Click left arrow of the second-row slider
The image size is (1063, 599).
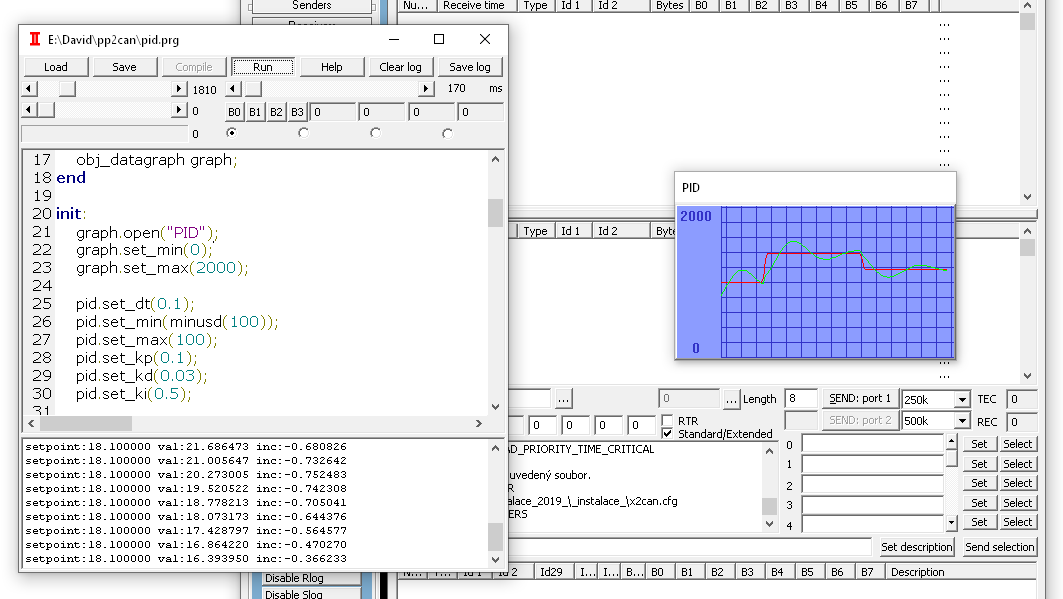coord(28,110)
